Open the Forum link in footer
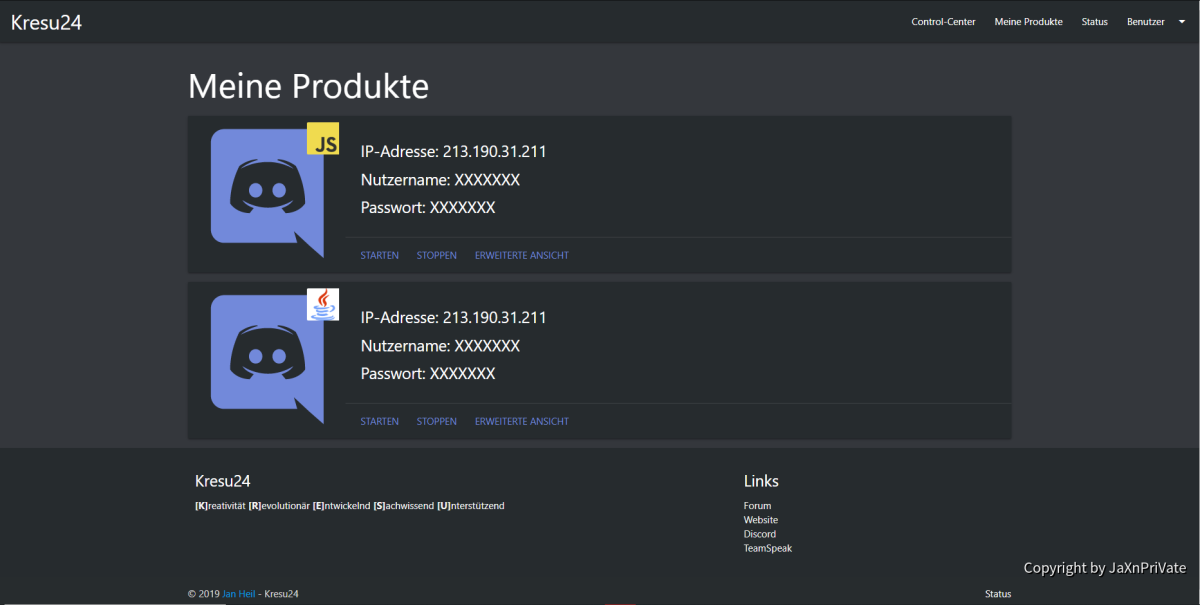Image resolution: width=1200 pixels, height=605 pixels. click(757, 505)
